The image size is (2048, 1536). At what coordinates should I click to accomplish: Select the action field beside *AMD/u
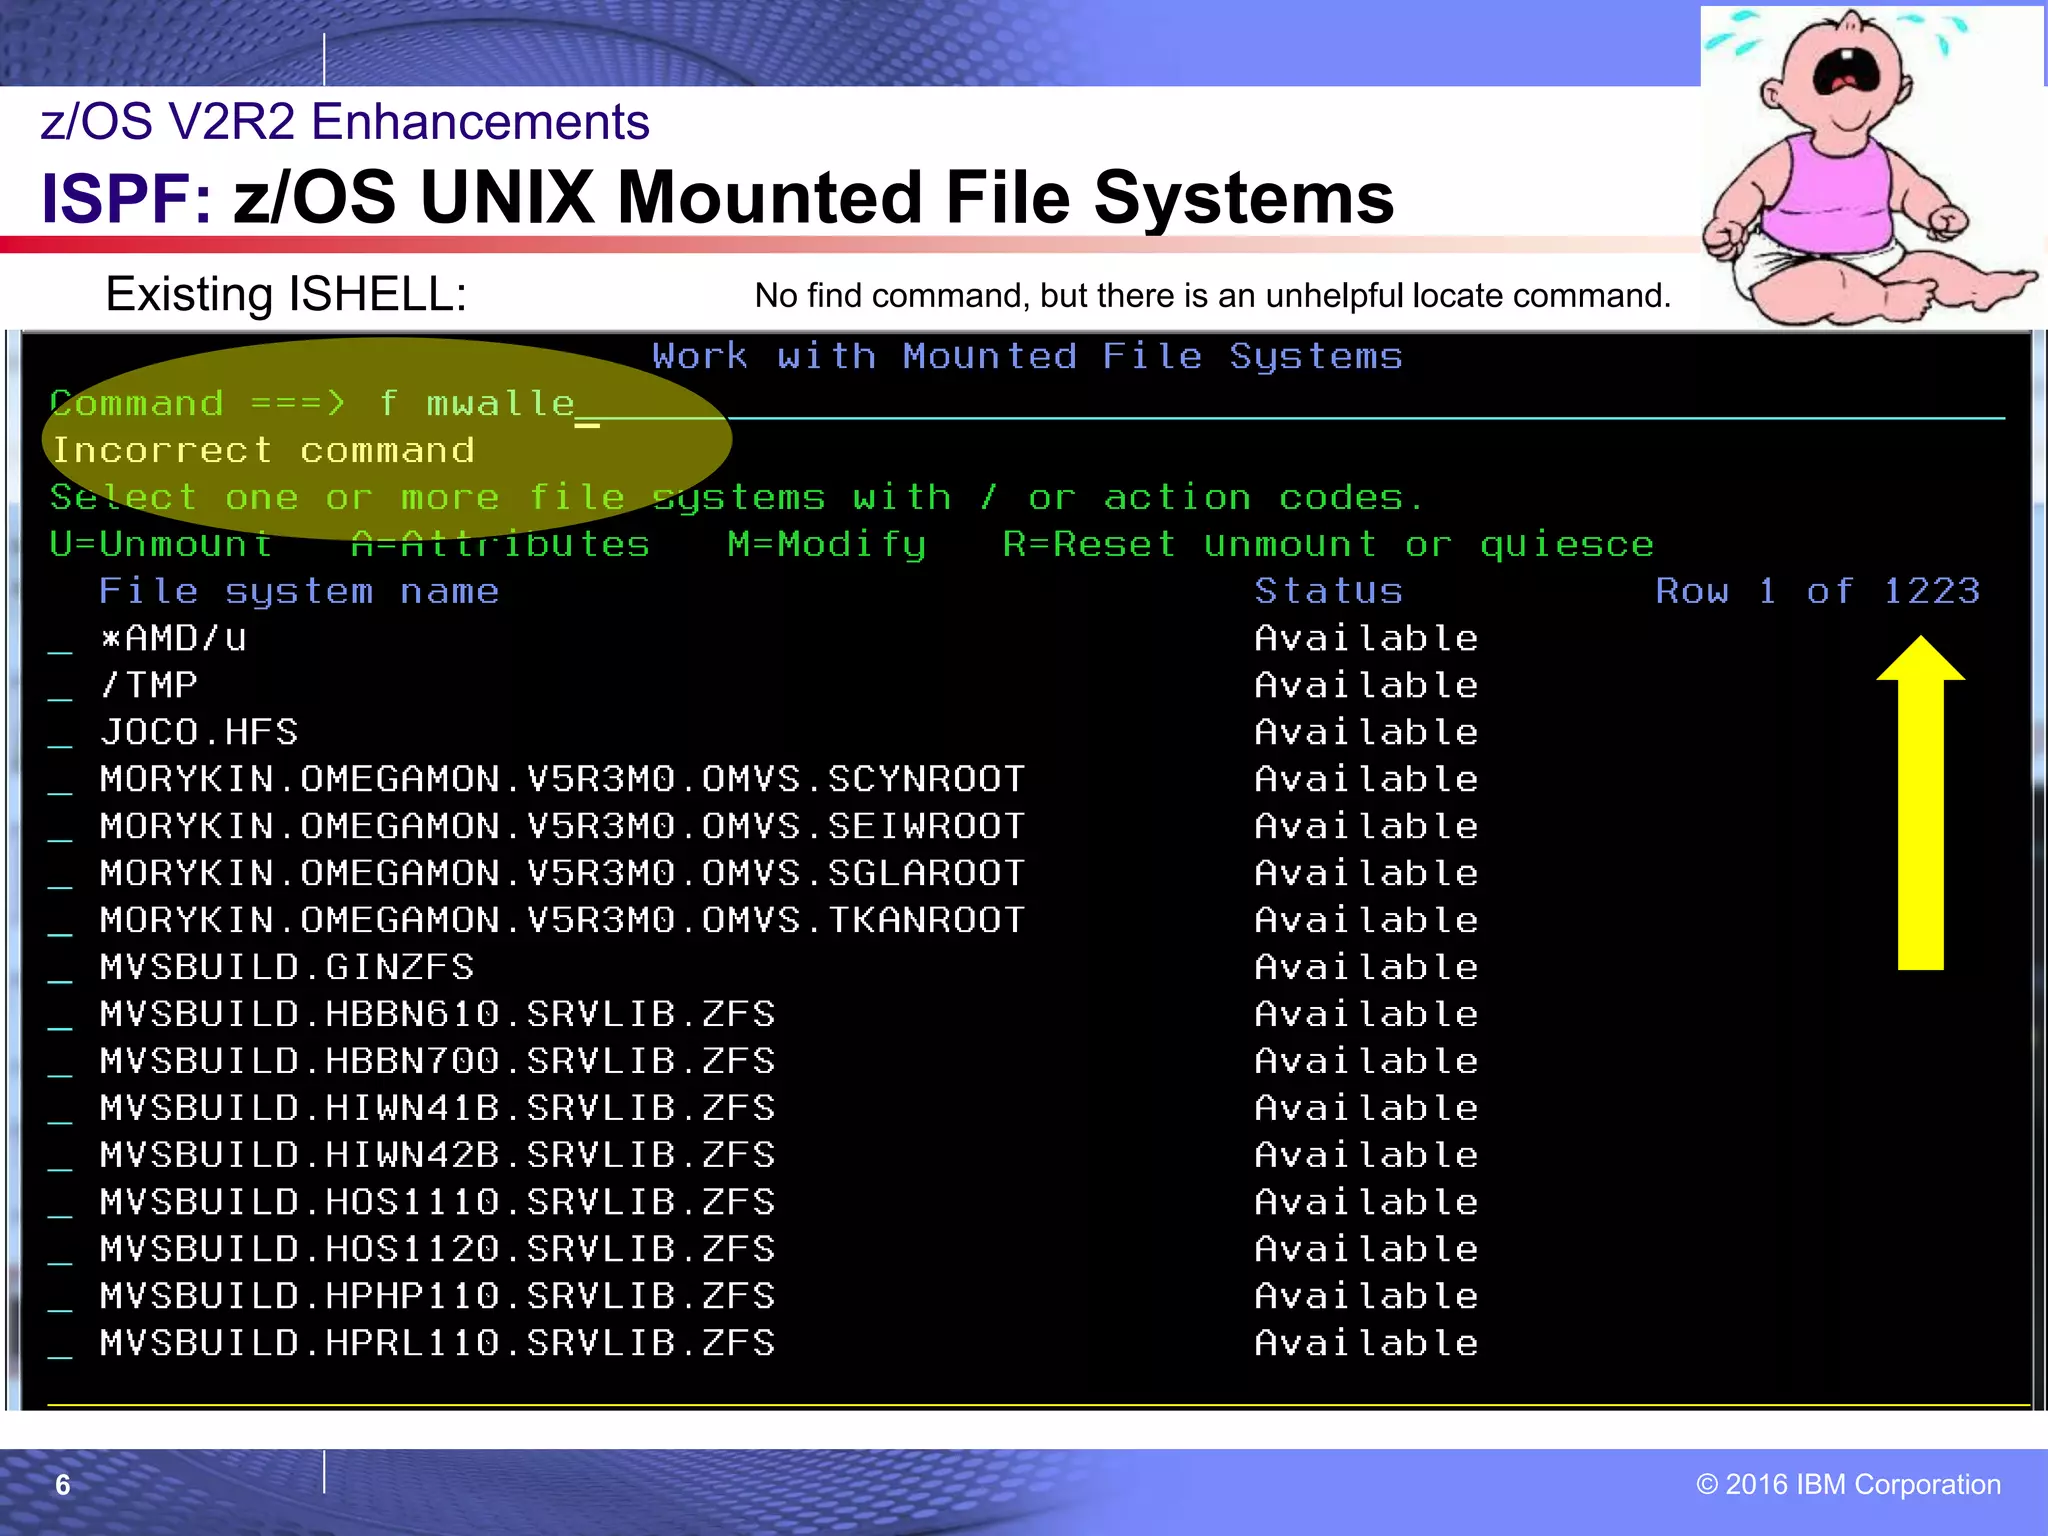click(x=61, y=640)
